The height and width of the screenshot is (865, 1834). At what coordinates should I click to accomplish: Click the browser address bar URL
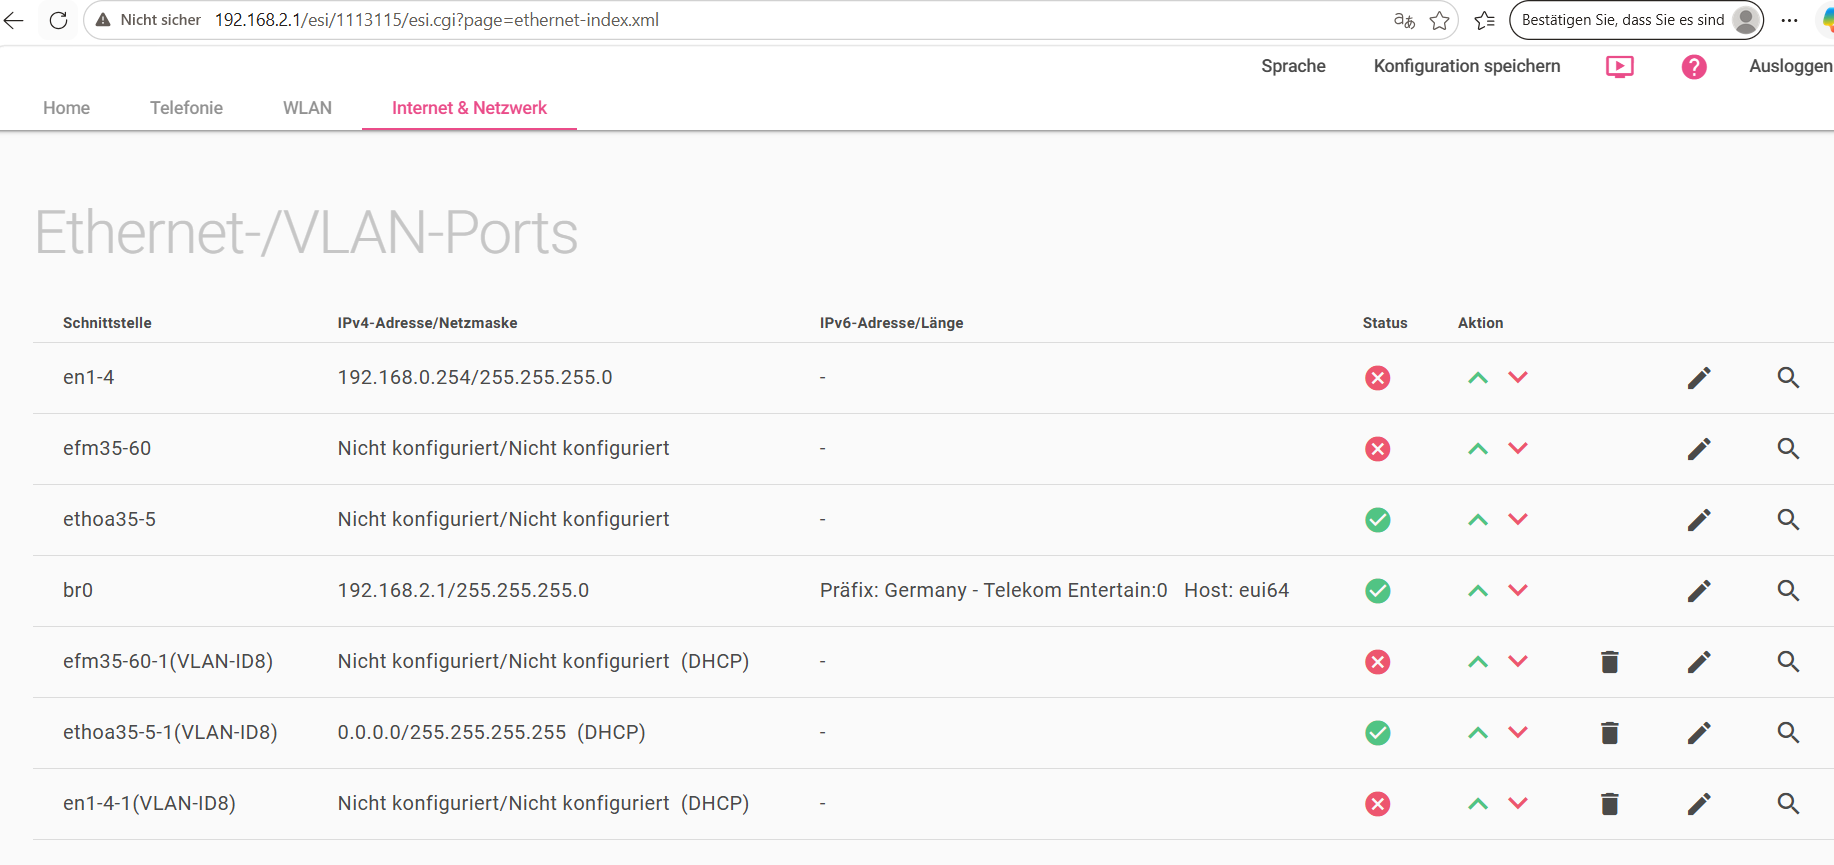point(437,20)
